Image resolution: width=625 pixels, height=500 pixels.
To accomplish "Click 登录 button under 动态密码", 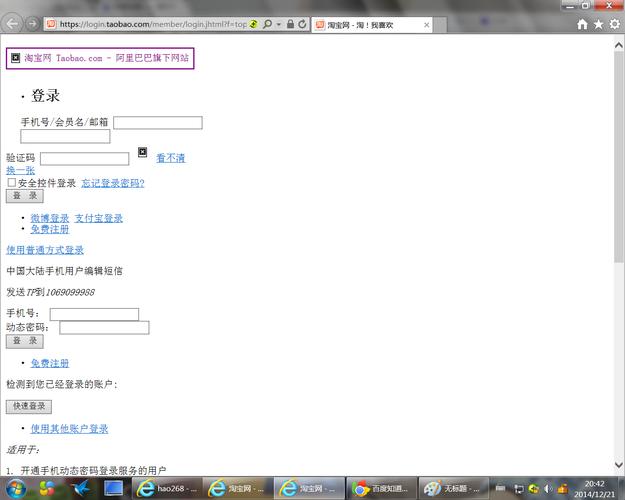I will click(x=25, y=341).
